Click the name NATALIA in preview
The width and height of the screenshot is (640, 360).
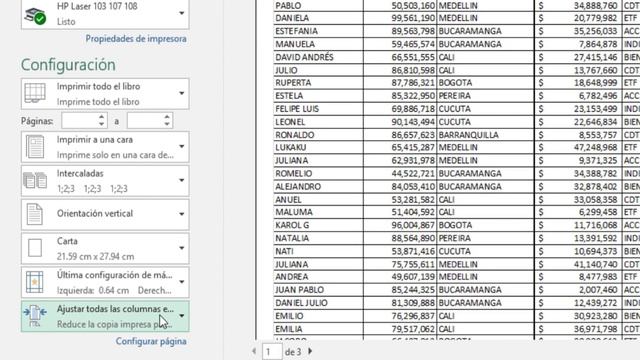click(292, 238)
